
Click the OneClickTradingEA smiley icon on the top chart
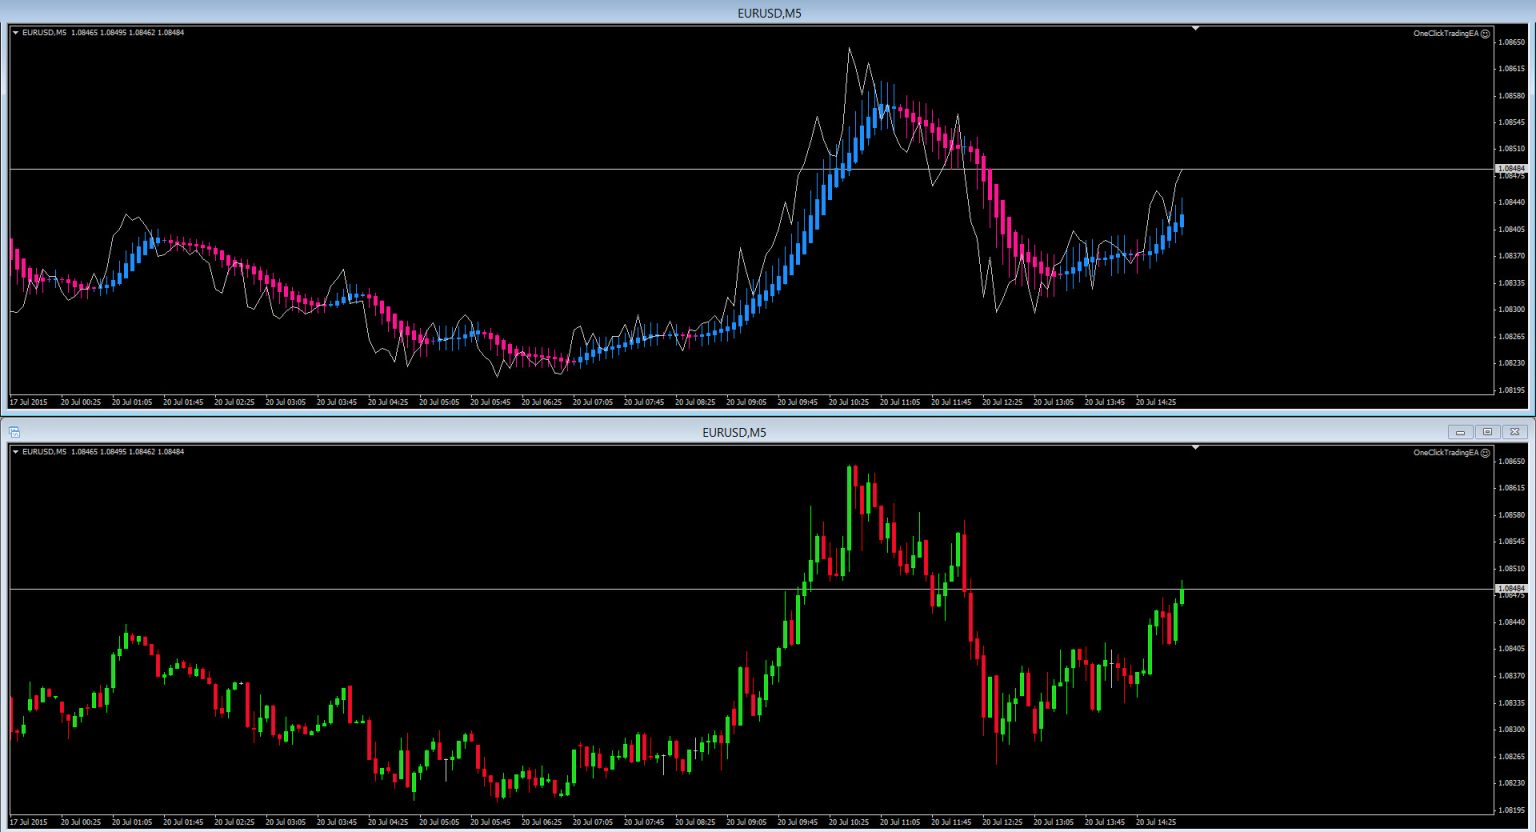coord(1486,32)
